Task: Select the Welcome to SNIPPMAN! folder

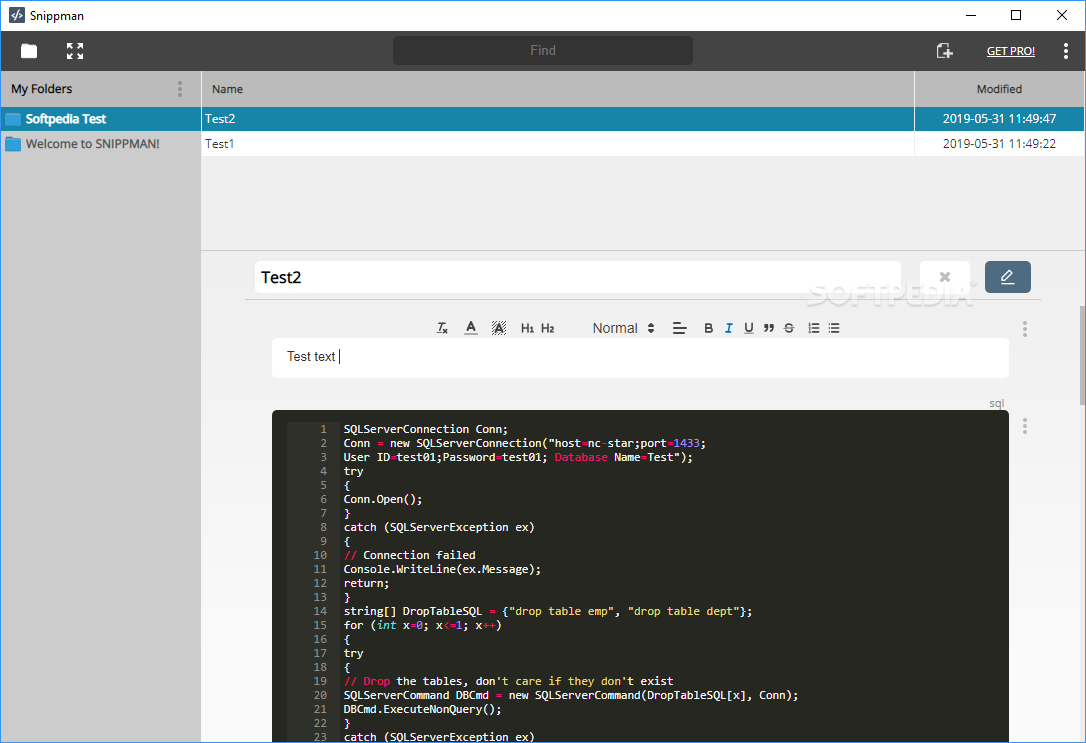Action: pyautogui.click(x=100, y=143)
